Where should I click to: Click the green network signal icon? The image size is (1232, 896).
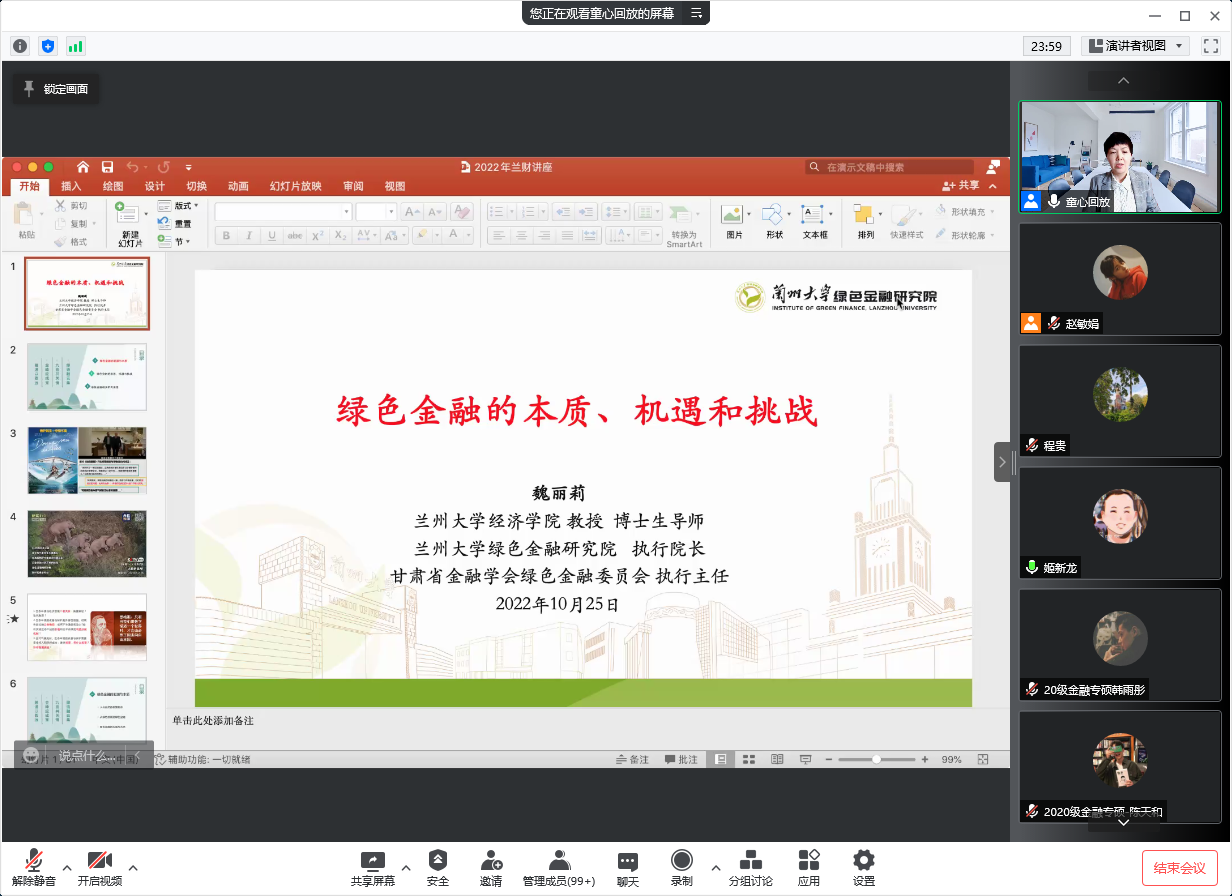(x=76, y=46)
